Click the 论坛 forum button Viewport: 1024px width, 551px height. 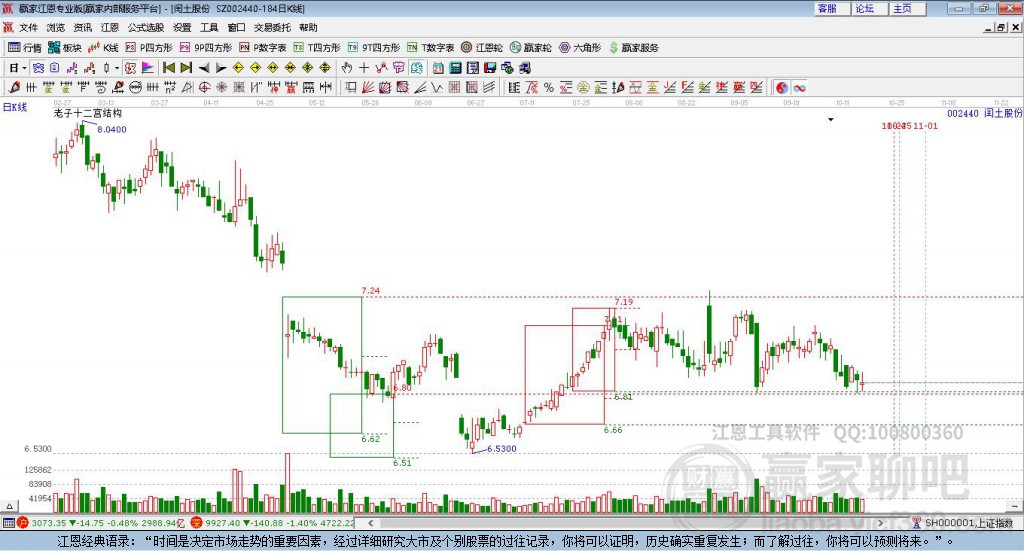coord(871,8)
